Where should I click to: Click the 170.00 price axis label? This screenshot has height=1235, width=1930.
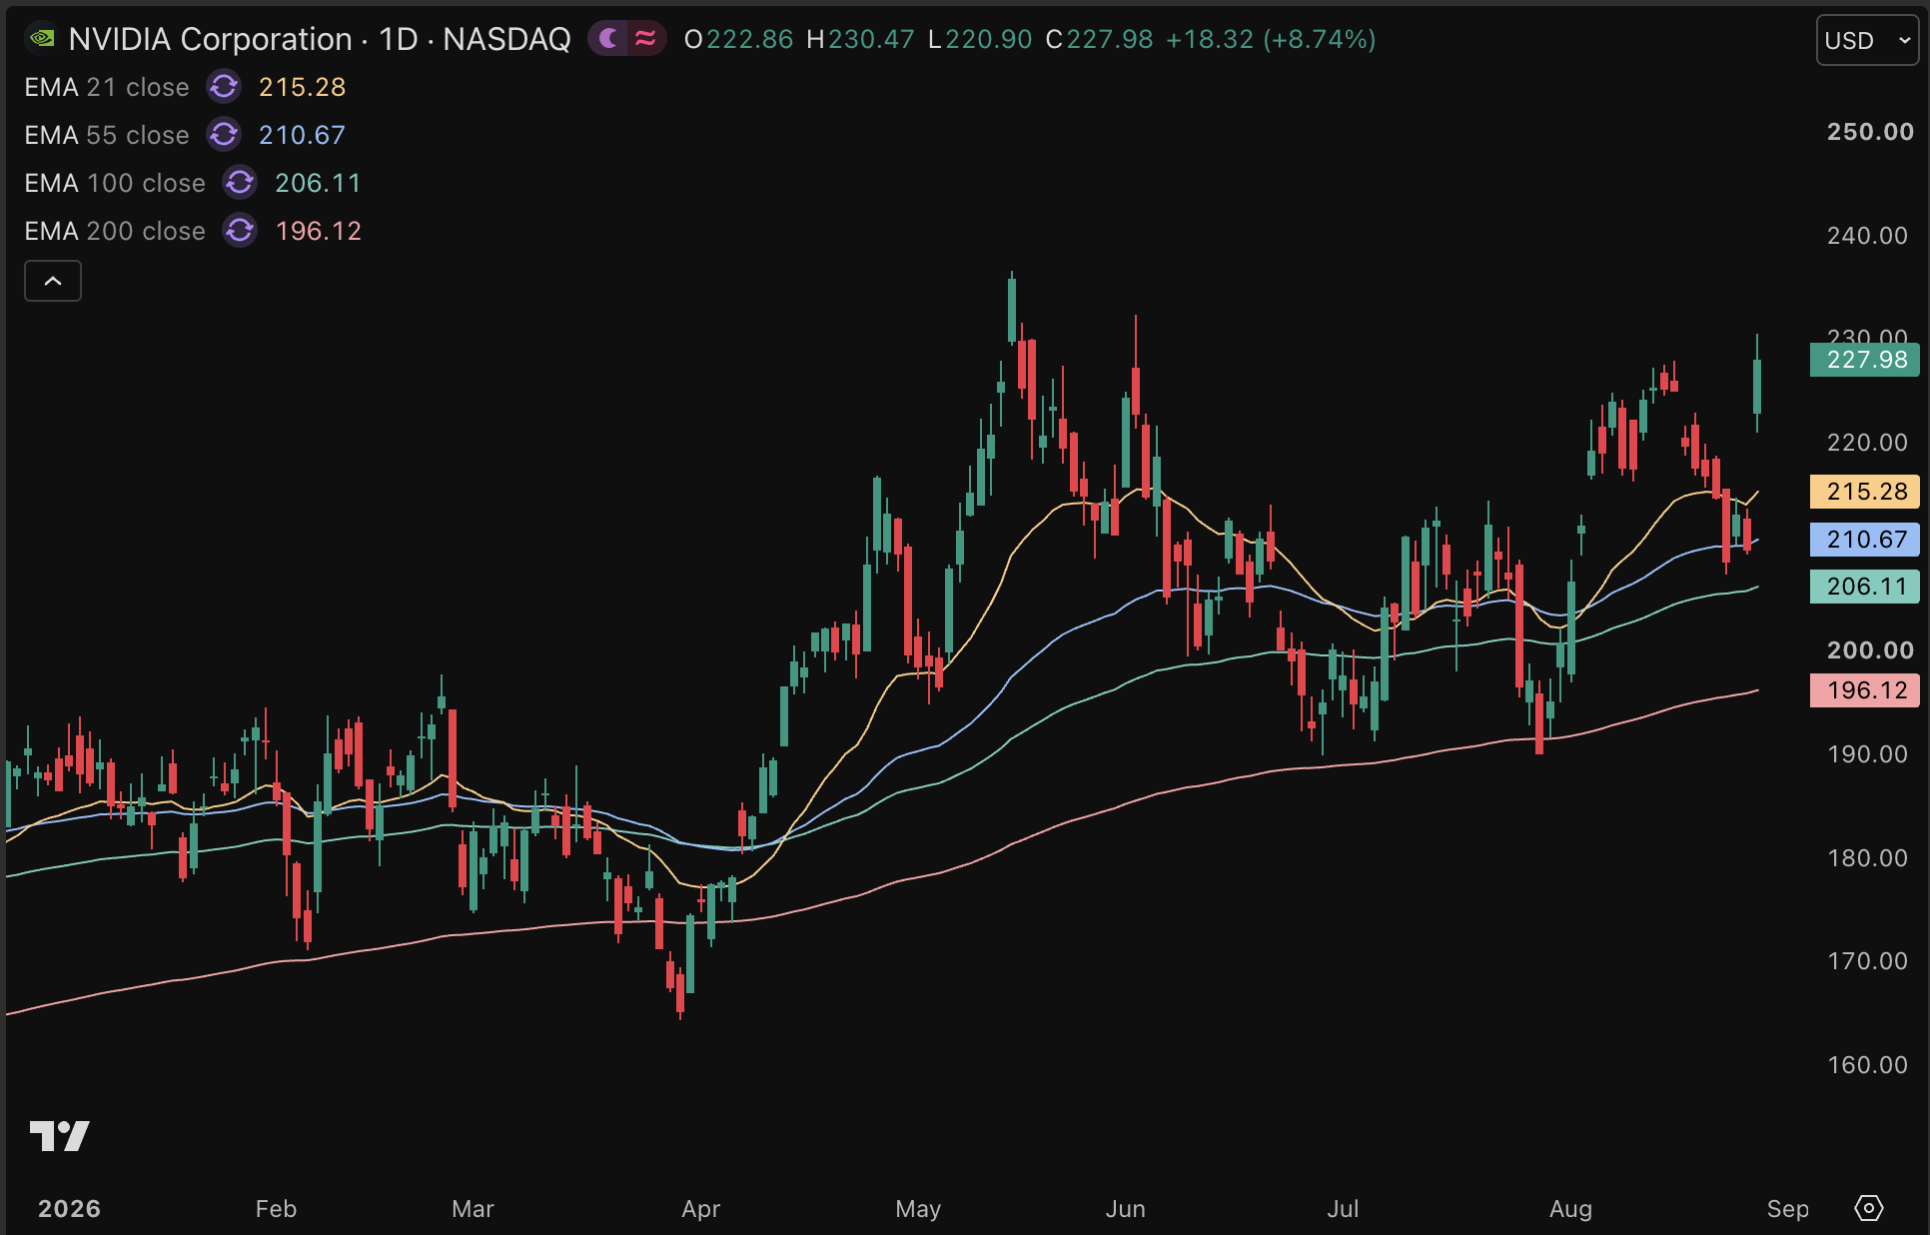click(1867, 961)
